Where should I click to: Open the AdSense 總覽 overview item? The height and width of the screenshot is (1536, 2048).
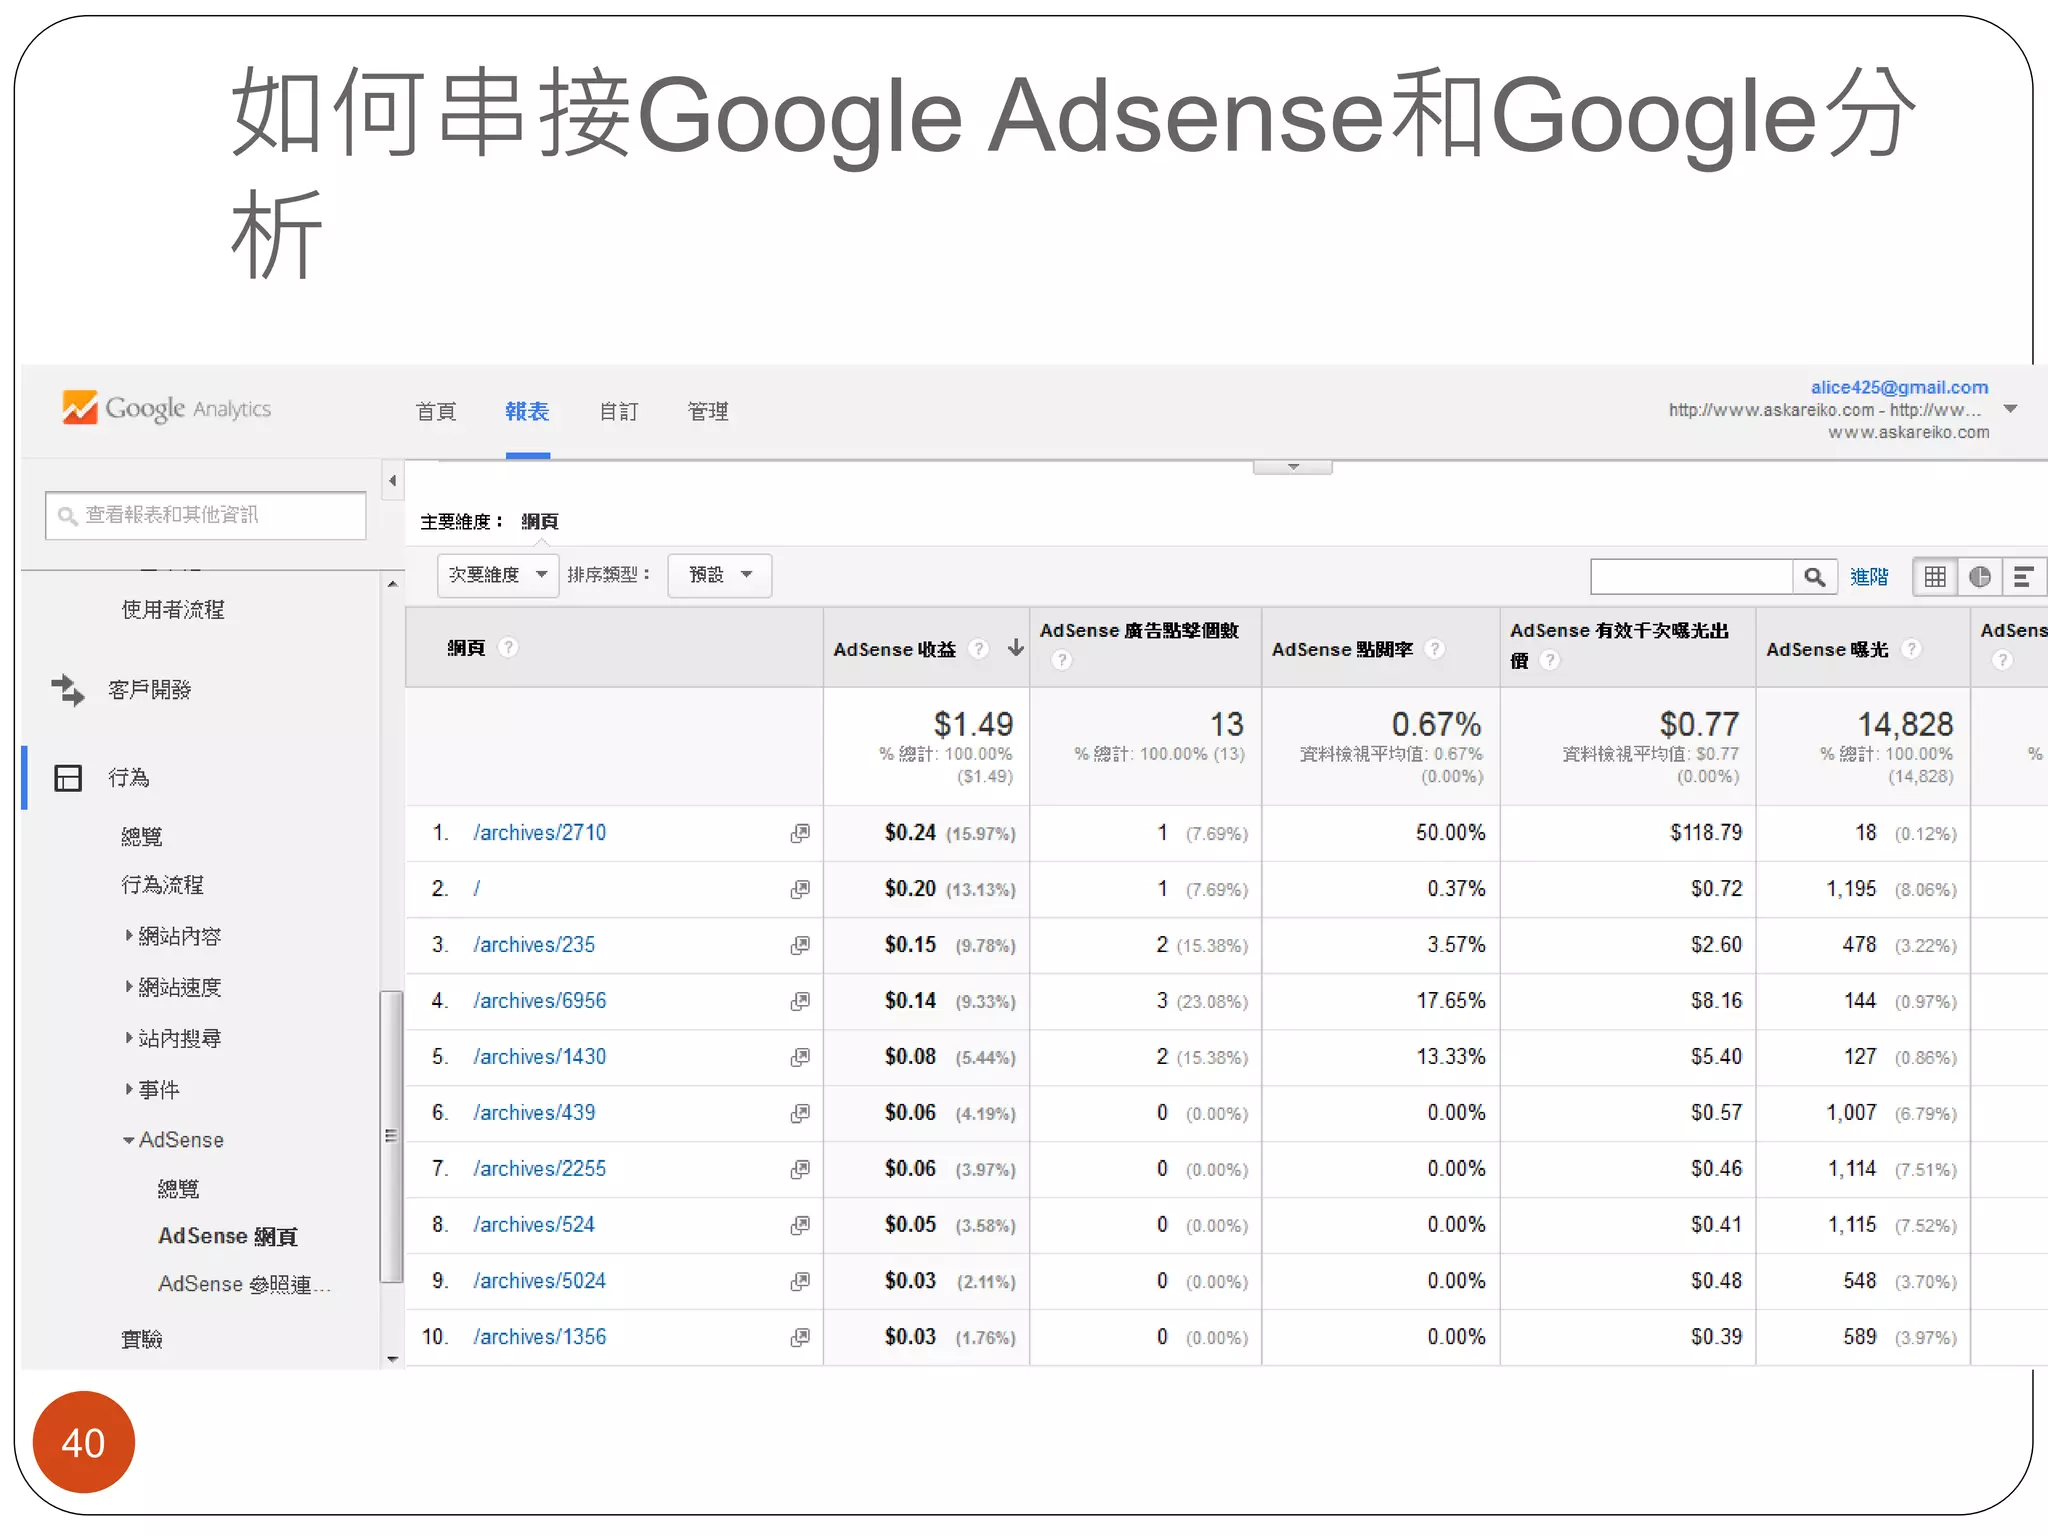click(178, 1188)
